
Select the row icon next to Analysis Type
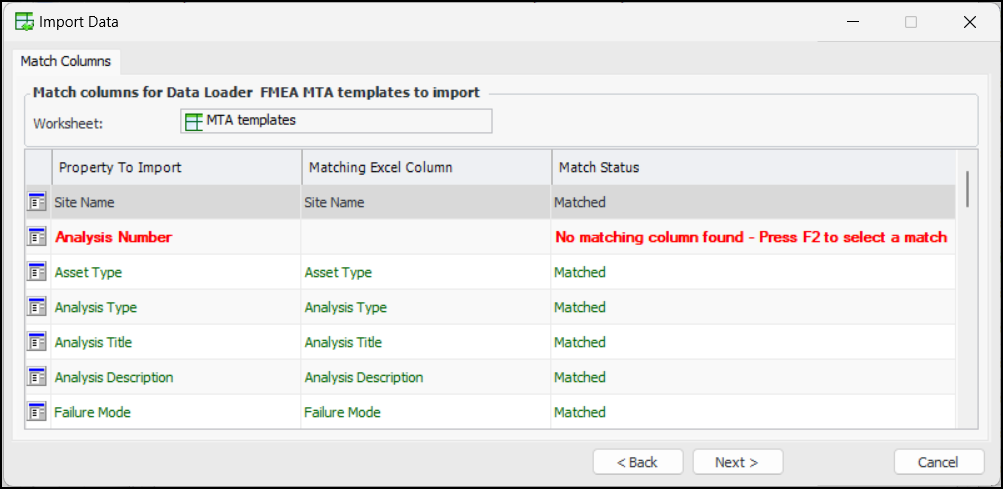37,307
